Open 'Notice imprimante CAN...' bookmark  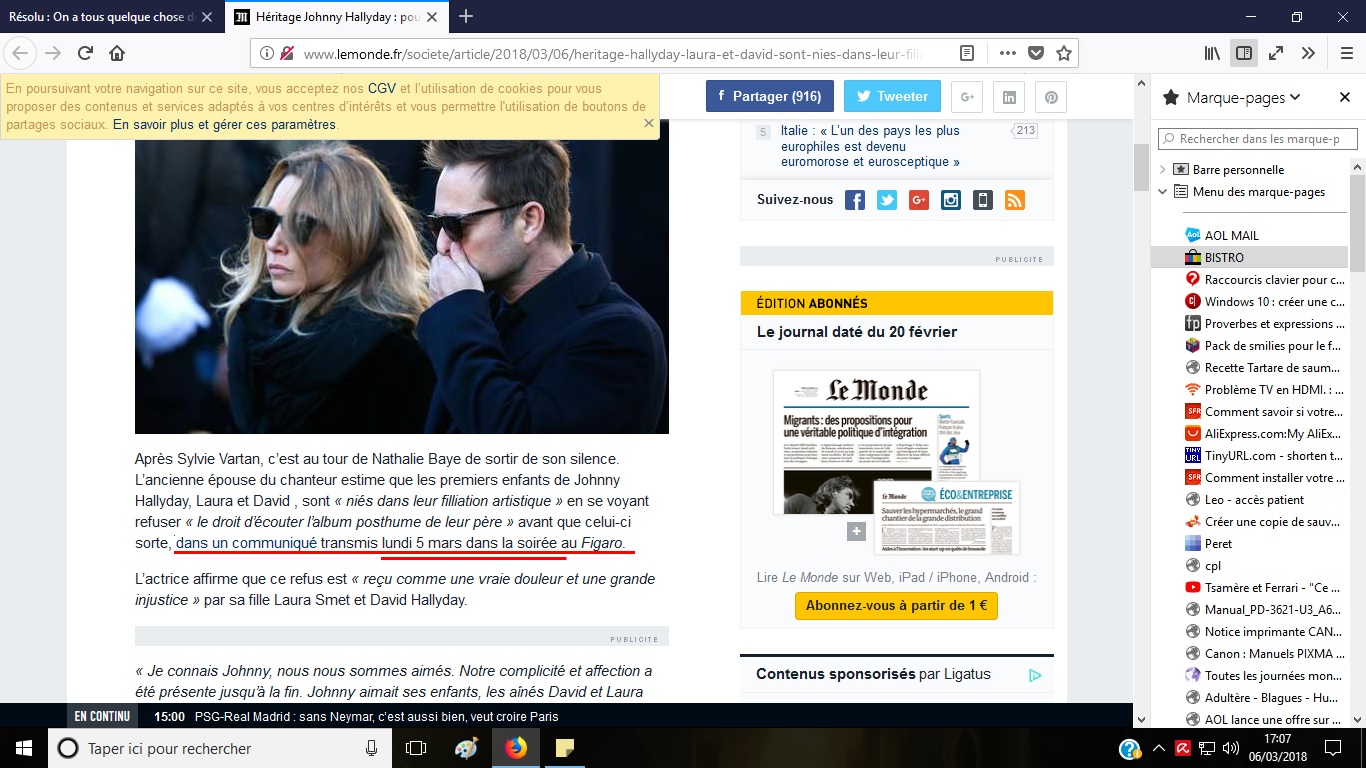(x=1266, y=632)
